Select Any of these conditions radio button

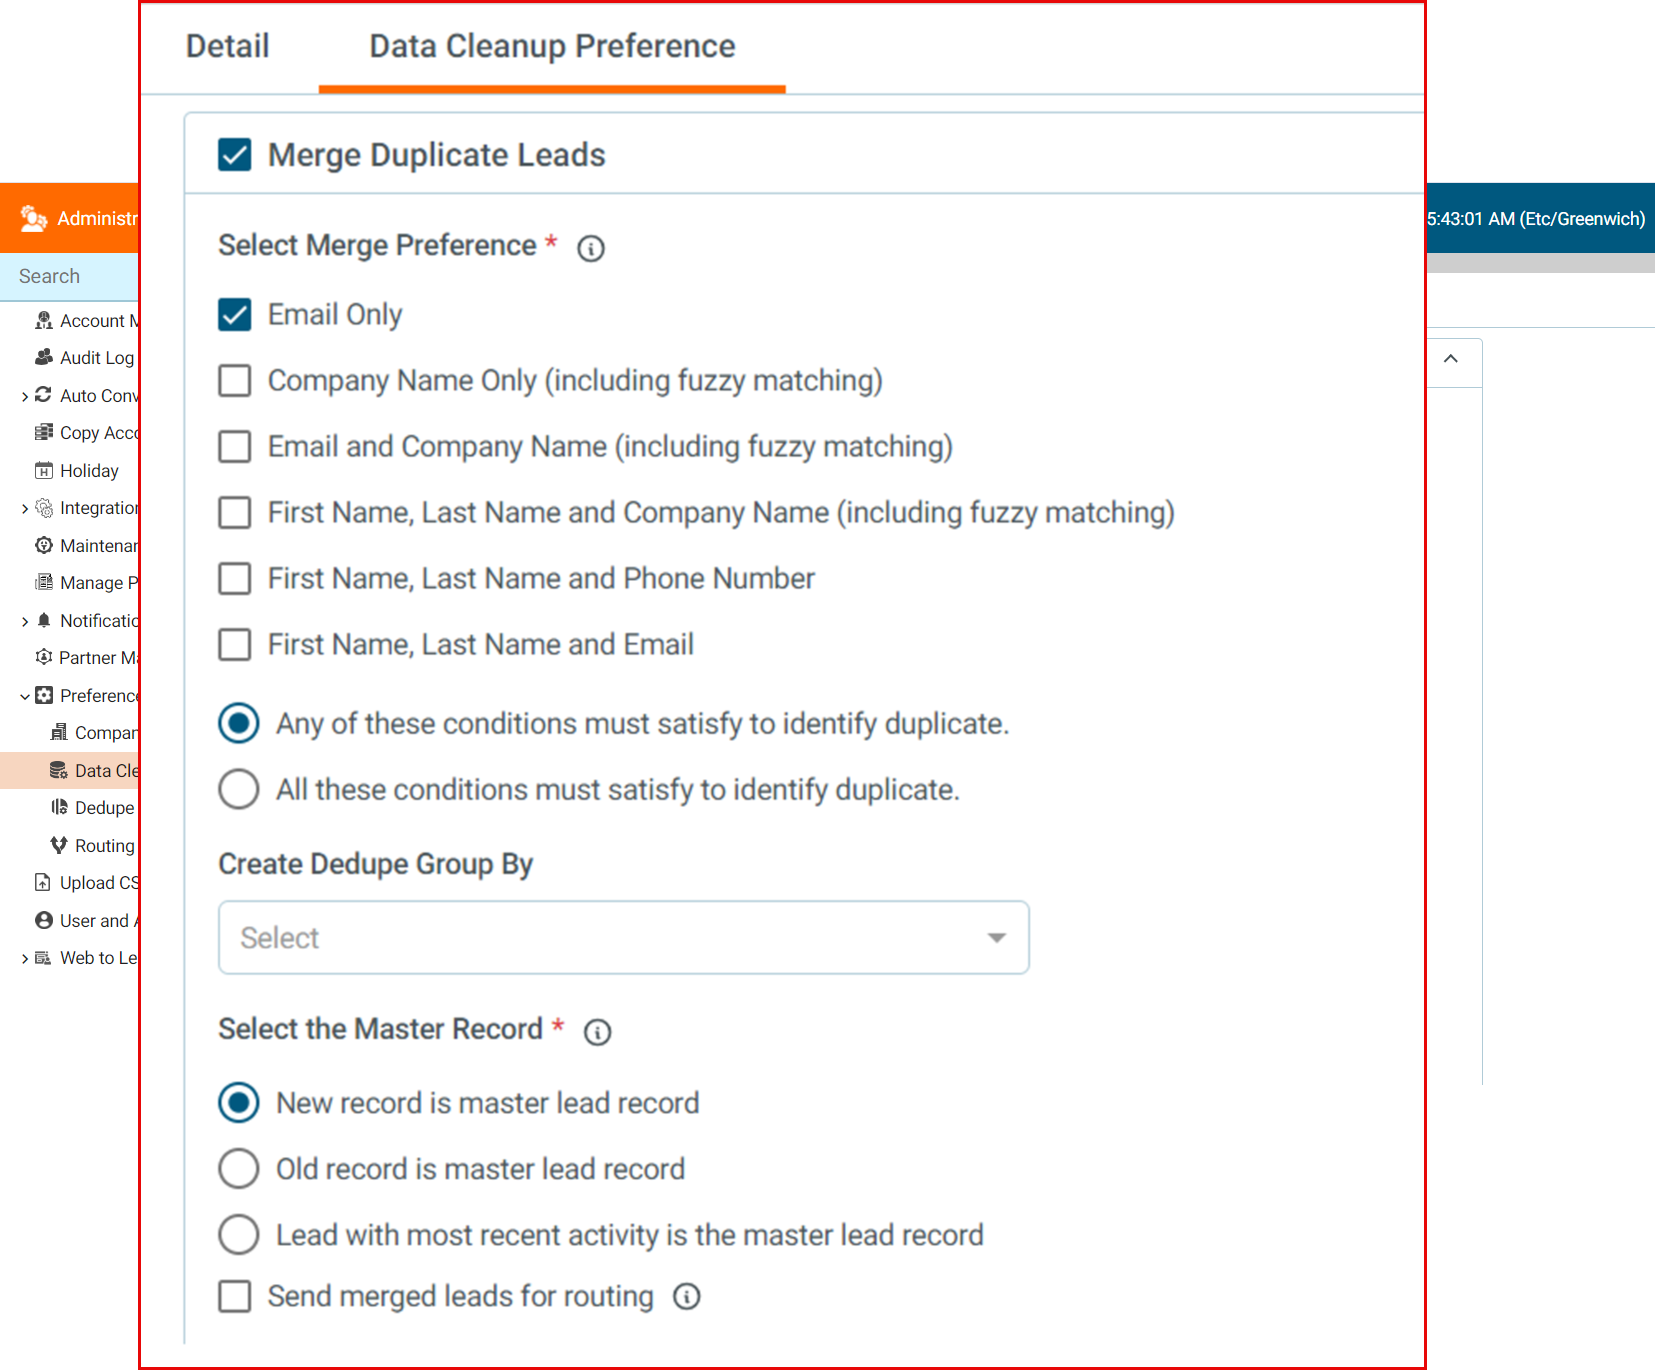pos(239,723)
